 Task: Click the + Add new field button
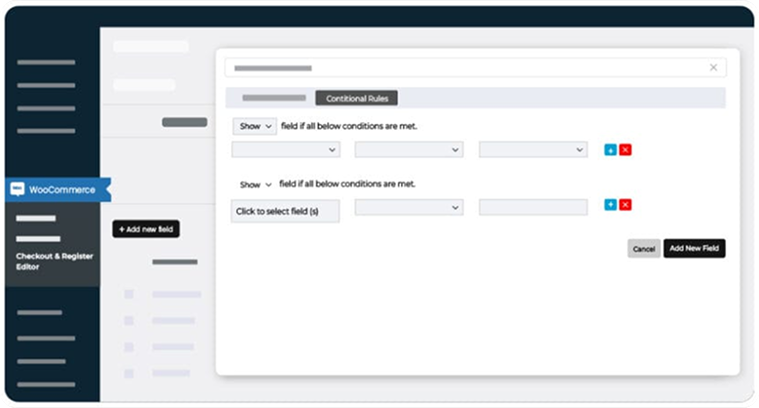(146, 230)
